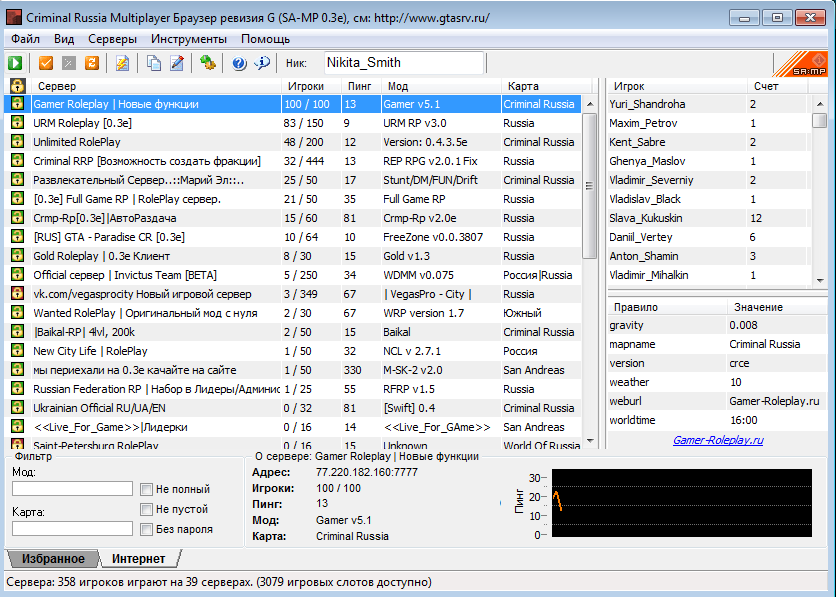The image size is (836, 597).
Task: Click the application icon in title bar
Action: pos(14,18)
